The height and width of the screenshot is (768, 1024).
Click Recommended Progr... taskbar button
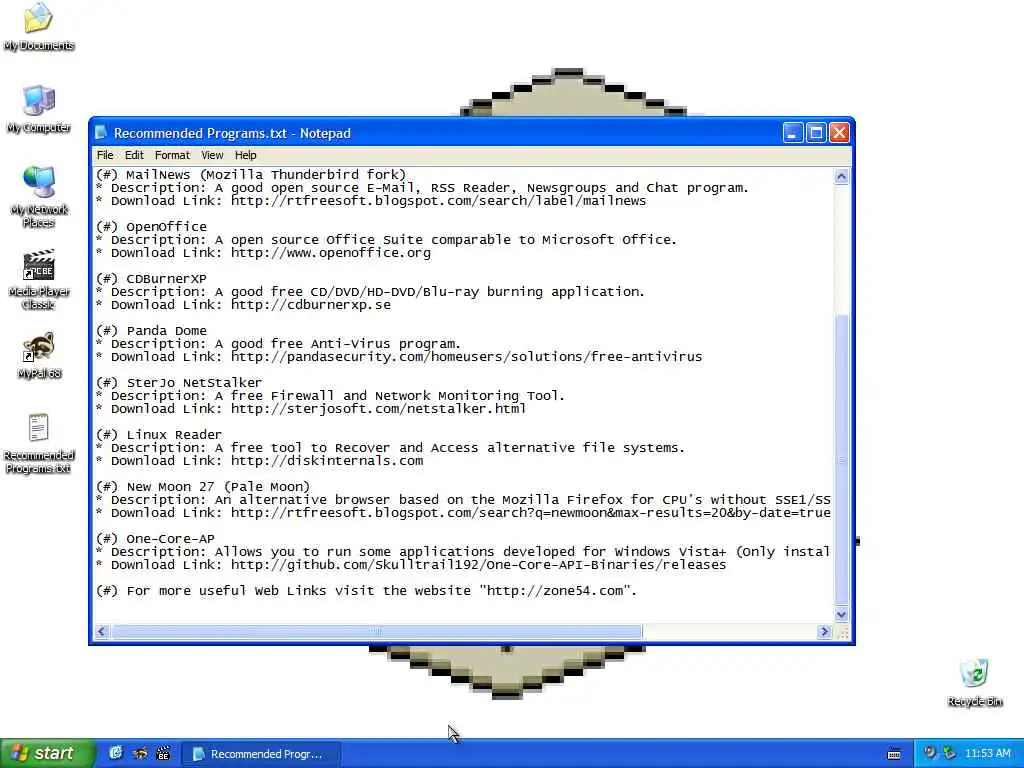point(261,754)
